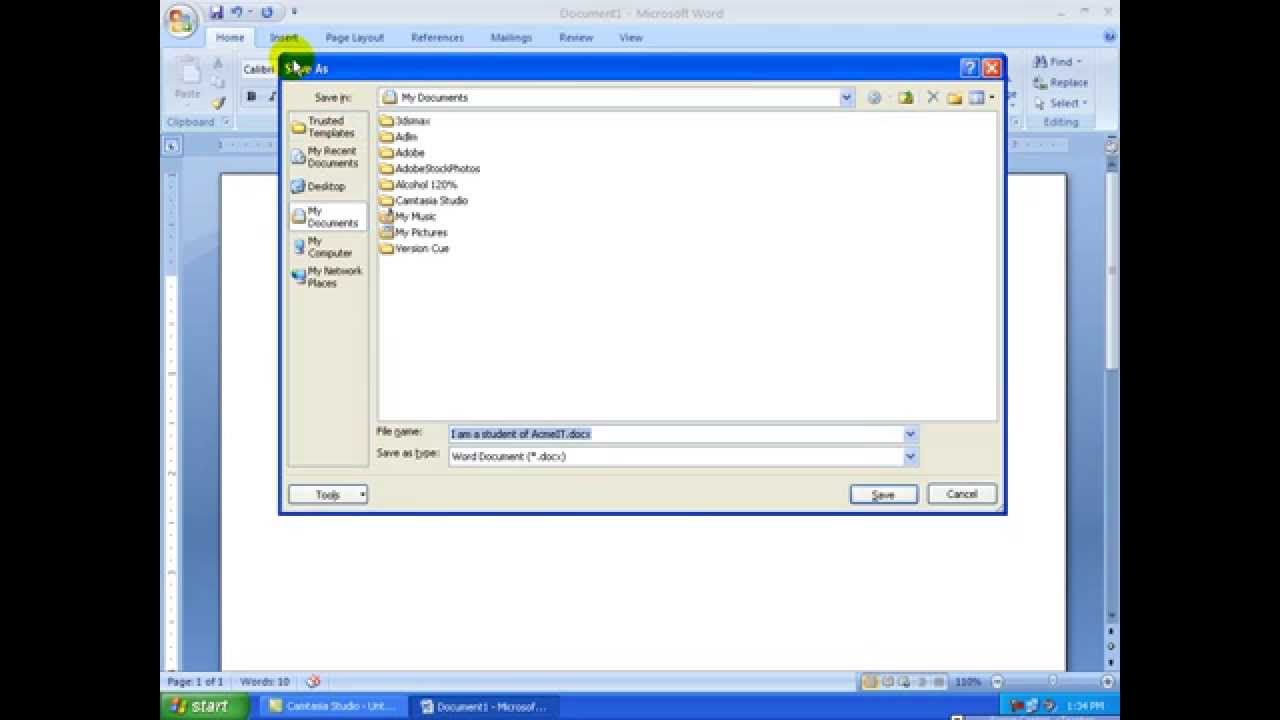Screen dimensions: 1280x720
Task: Select the 3dsmax folder
Action: point(405,120)
